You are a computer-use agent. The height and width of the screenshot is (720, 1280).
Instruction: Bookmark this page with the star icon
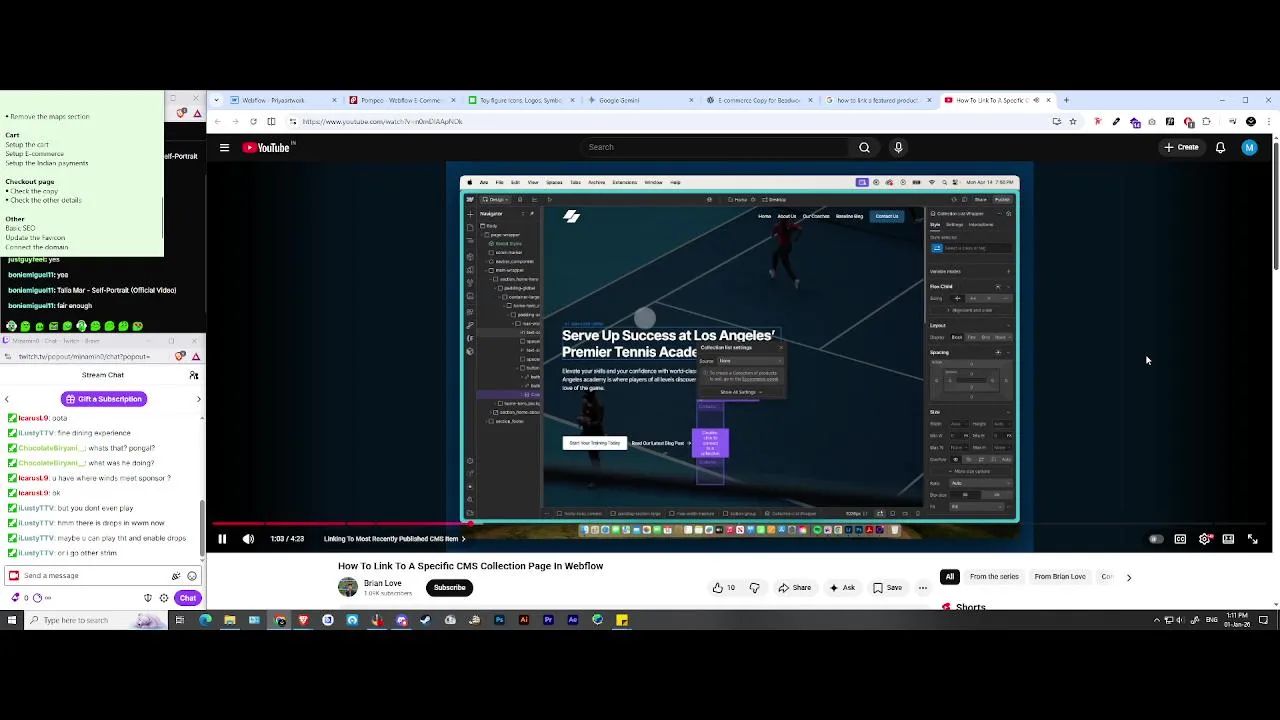point(1073,121)
